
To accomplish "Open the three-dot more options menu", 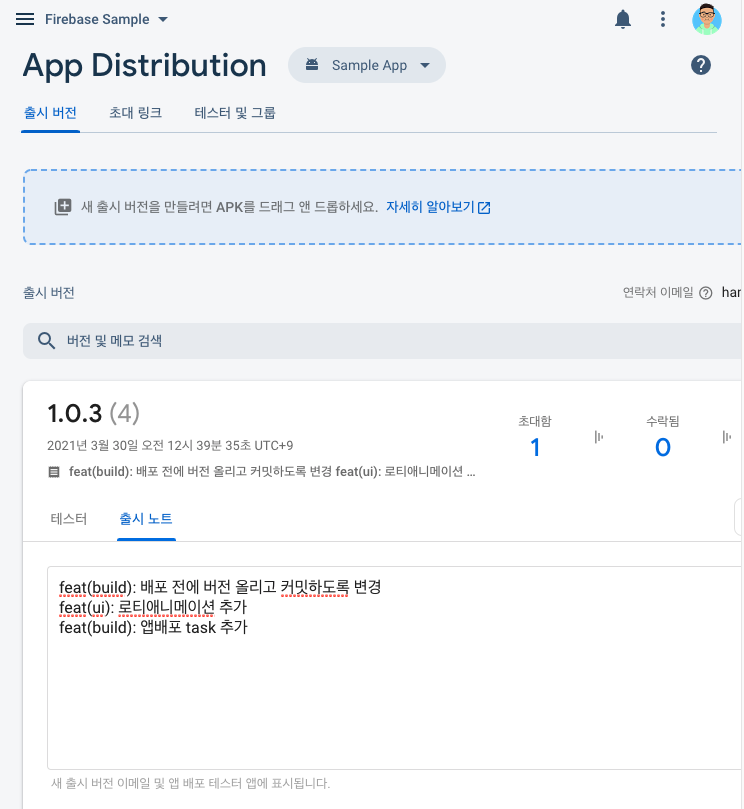I will pyautogui.click(x=662, y=20).
